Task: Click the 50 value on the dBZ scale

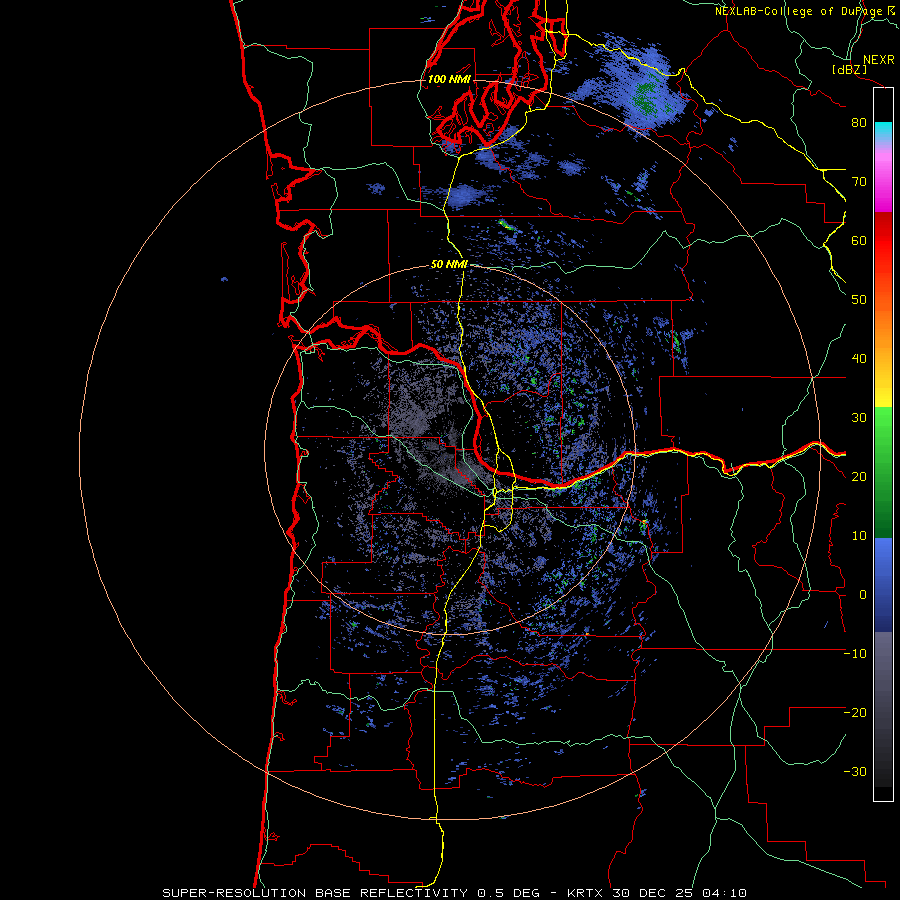Action: coord(859,300)
